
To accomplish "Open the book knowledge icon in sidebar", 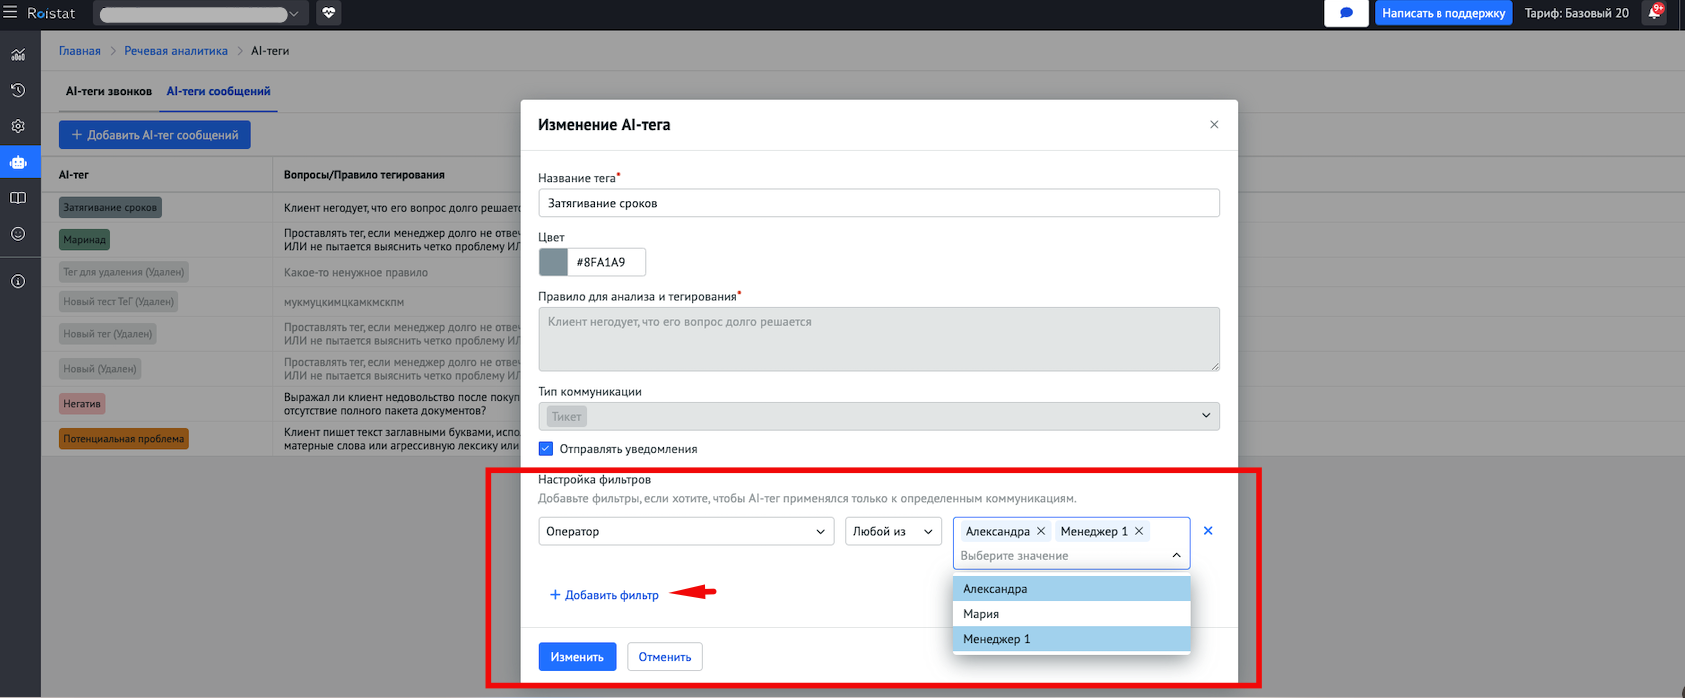I will (x=18, y=198).
